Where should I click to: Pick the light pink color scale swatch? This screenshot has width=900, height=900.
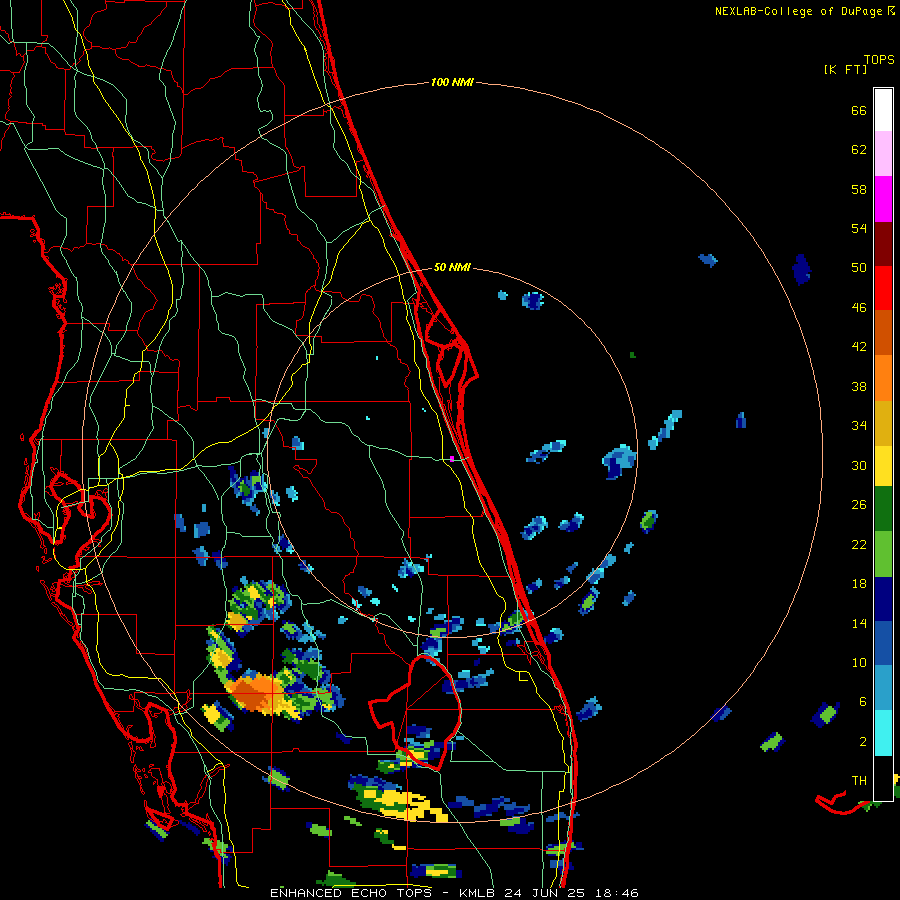(x=883, y=153)
